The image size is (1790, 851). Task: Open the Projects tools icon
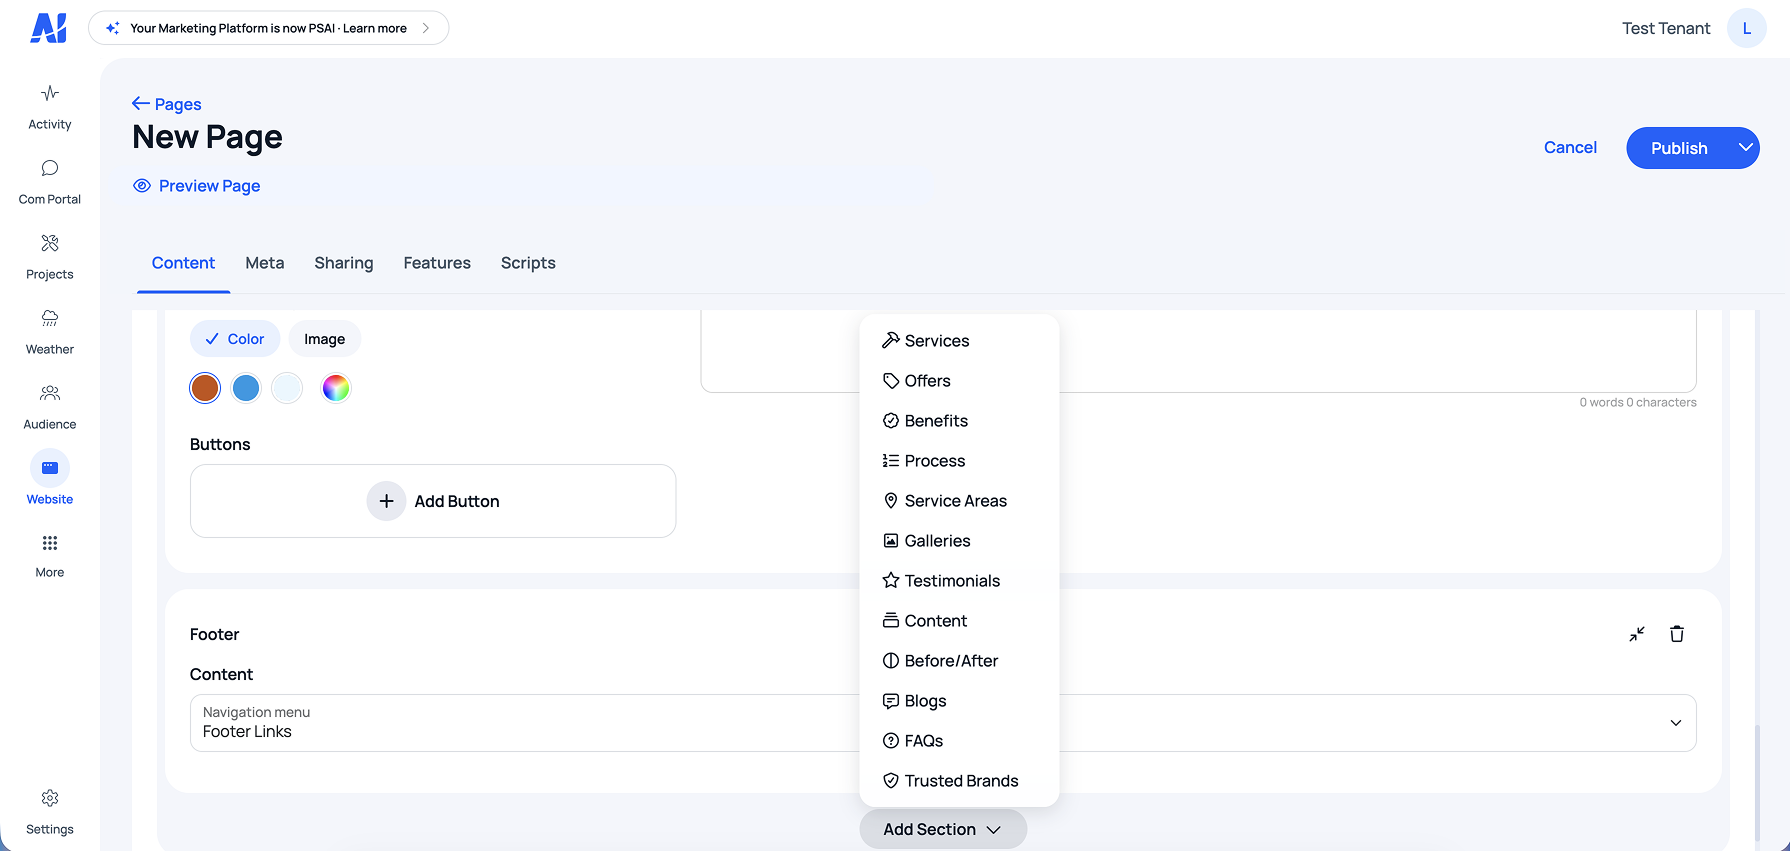click(x=50, y=243)
